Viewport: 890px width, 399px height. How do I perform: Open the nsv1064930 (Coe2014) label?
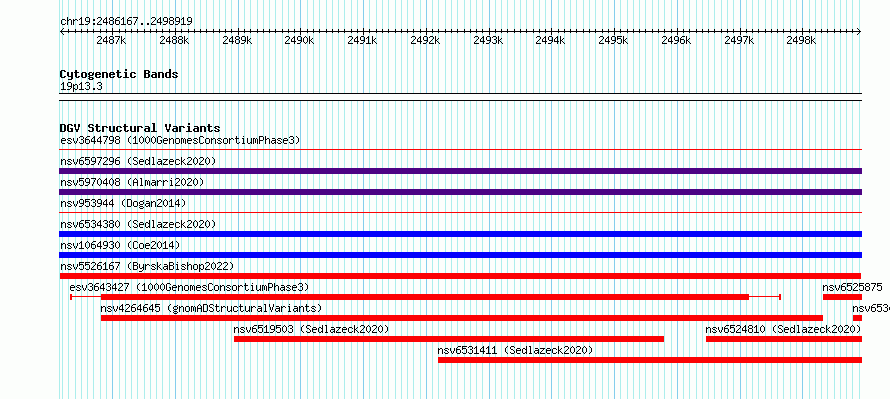(120, 245)
